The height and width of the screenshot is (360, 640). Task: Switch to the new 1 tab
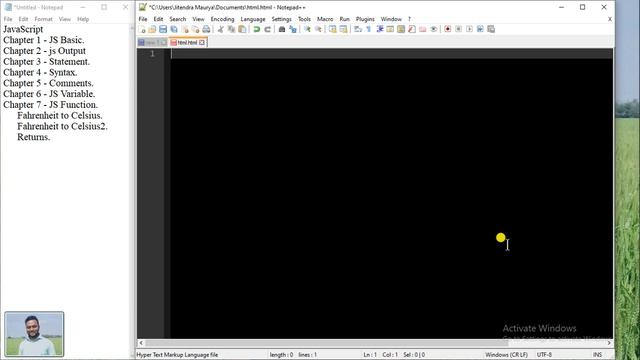click(152, 42)
